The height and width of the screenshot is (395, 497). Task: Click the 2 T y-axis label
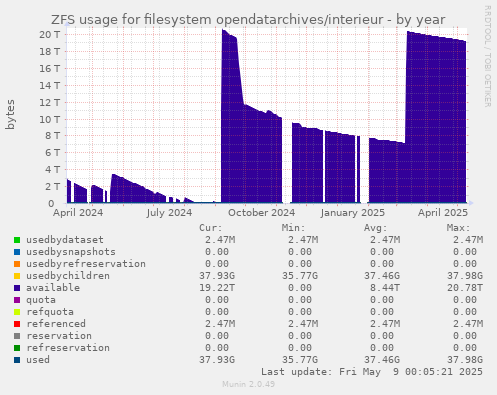pyautogui.click(x=52, y=187)
